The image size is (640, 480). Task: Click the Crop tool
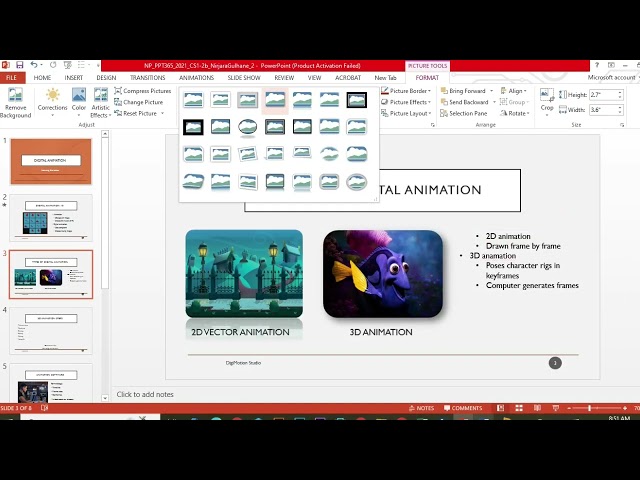[547, 102]
